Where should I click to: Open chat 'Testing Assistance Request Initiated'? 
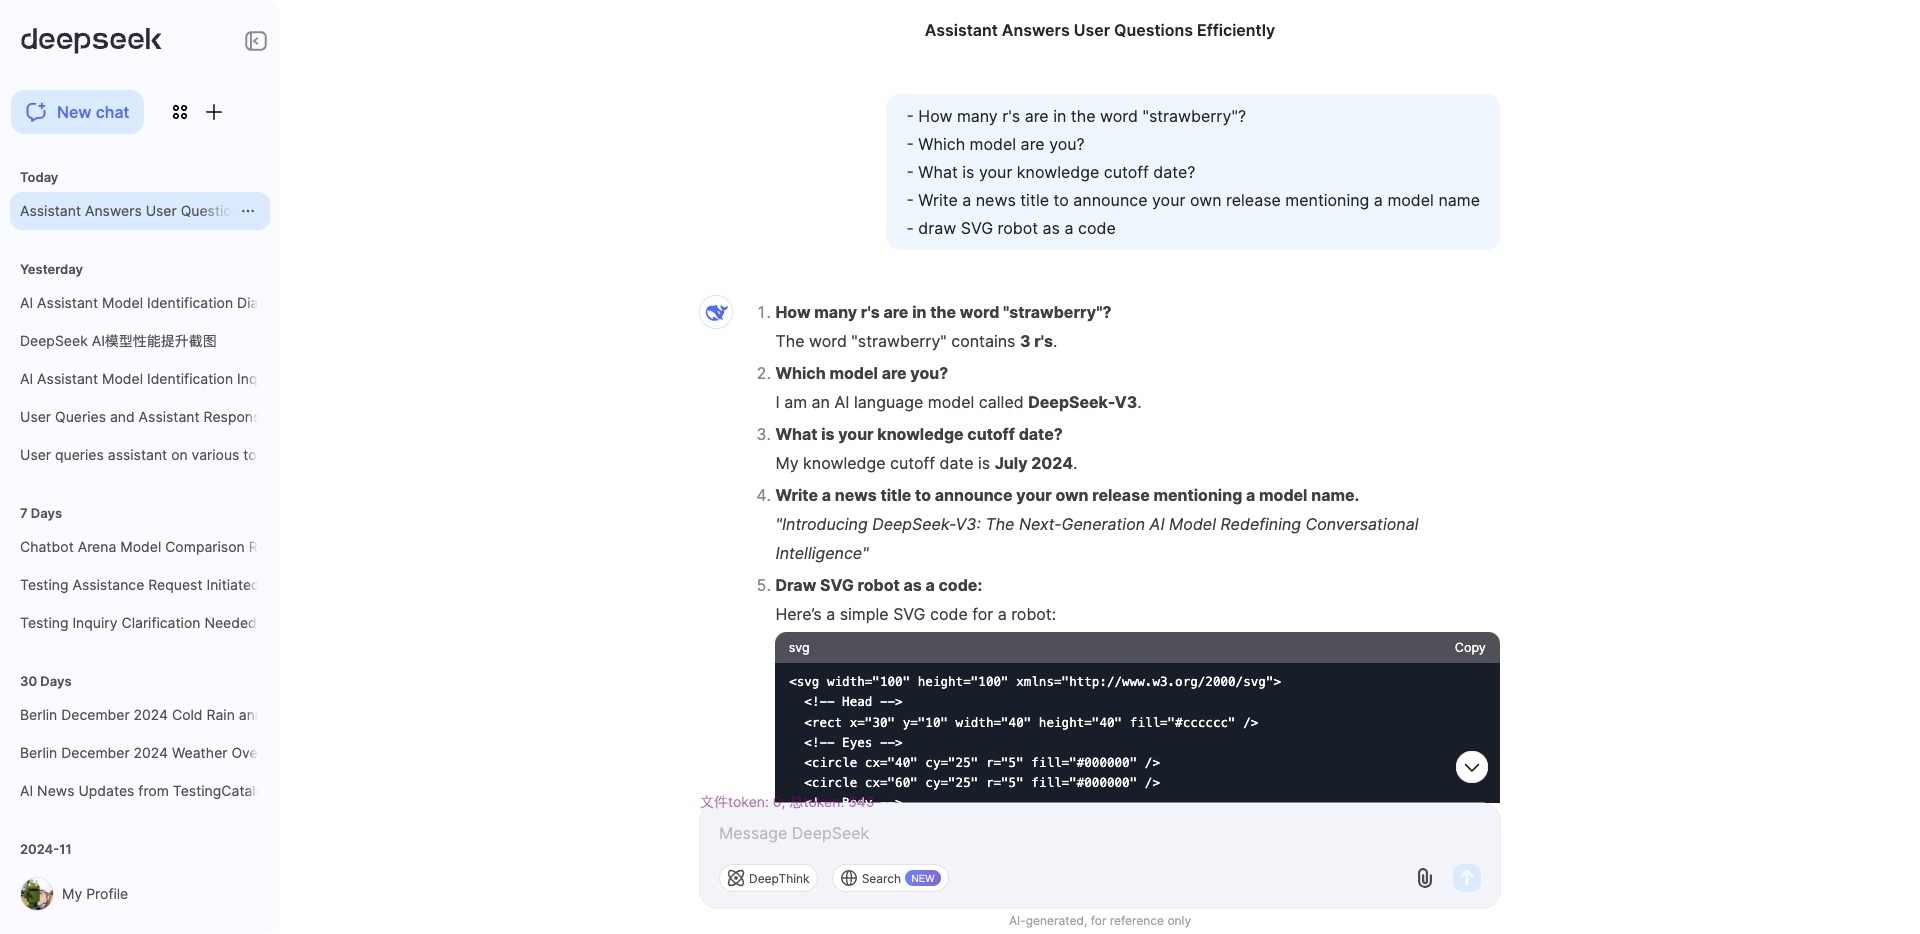140,585
